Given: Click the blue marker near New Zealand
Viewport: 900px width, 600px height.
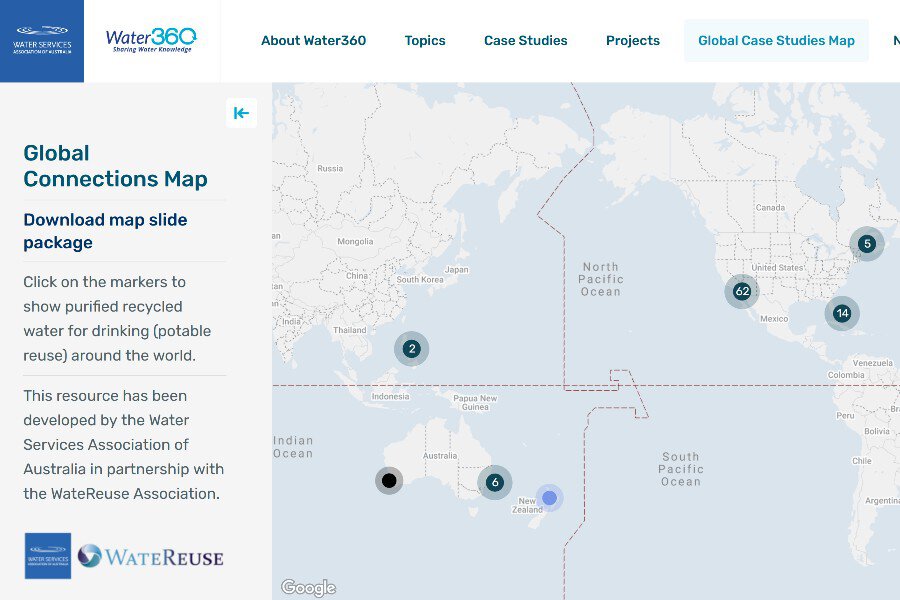Looking at the screenshot, I should point(549,497).
